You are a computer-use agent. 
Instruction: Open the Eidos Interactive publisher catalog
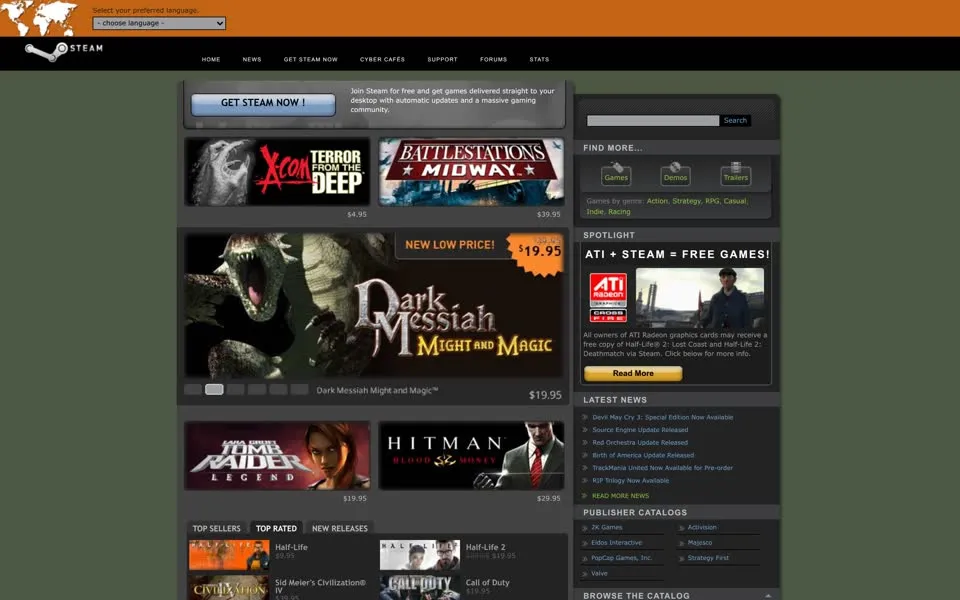(617, 543)
